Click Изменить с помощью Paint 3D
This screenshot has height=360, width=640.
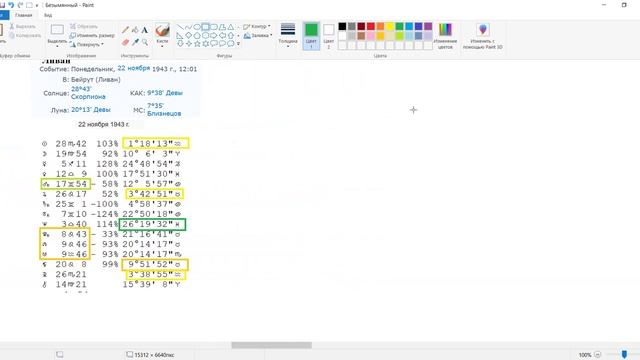[482, 36]
